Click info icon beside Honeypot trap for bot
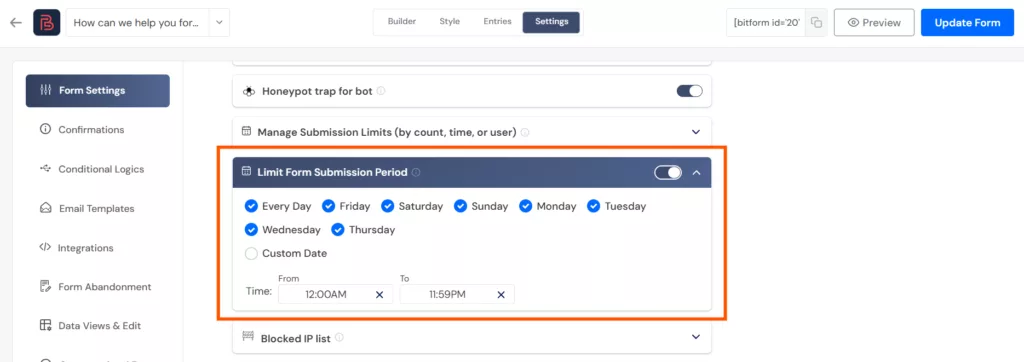This screenshot has height=362, width=1024. 381,91
